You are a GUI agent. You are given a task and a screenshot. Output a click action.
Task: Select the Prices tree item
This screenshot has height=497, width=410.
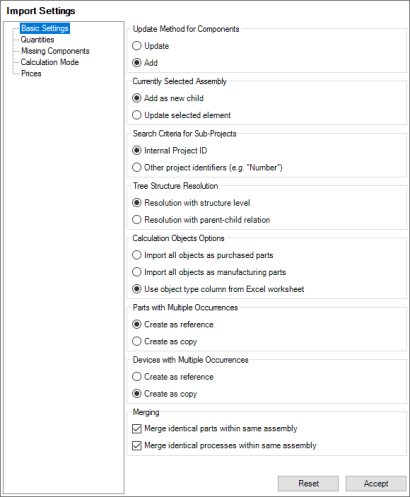pos(31,74)
